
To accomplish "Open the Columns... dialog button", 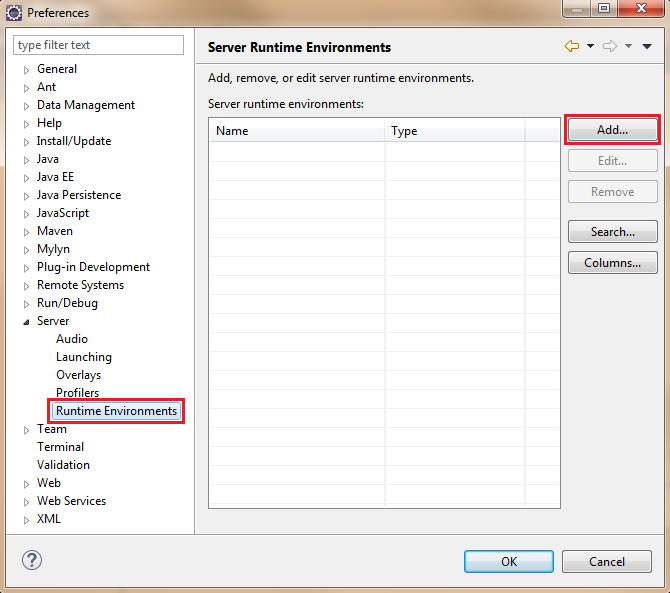I will 612,263.
